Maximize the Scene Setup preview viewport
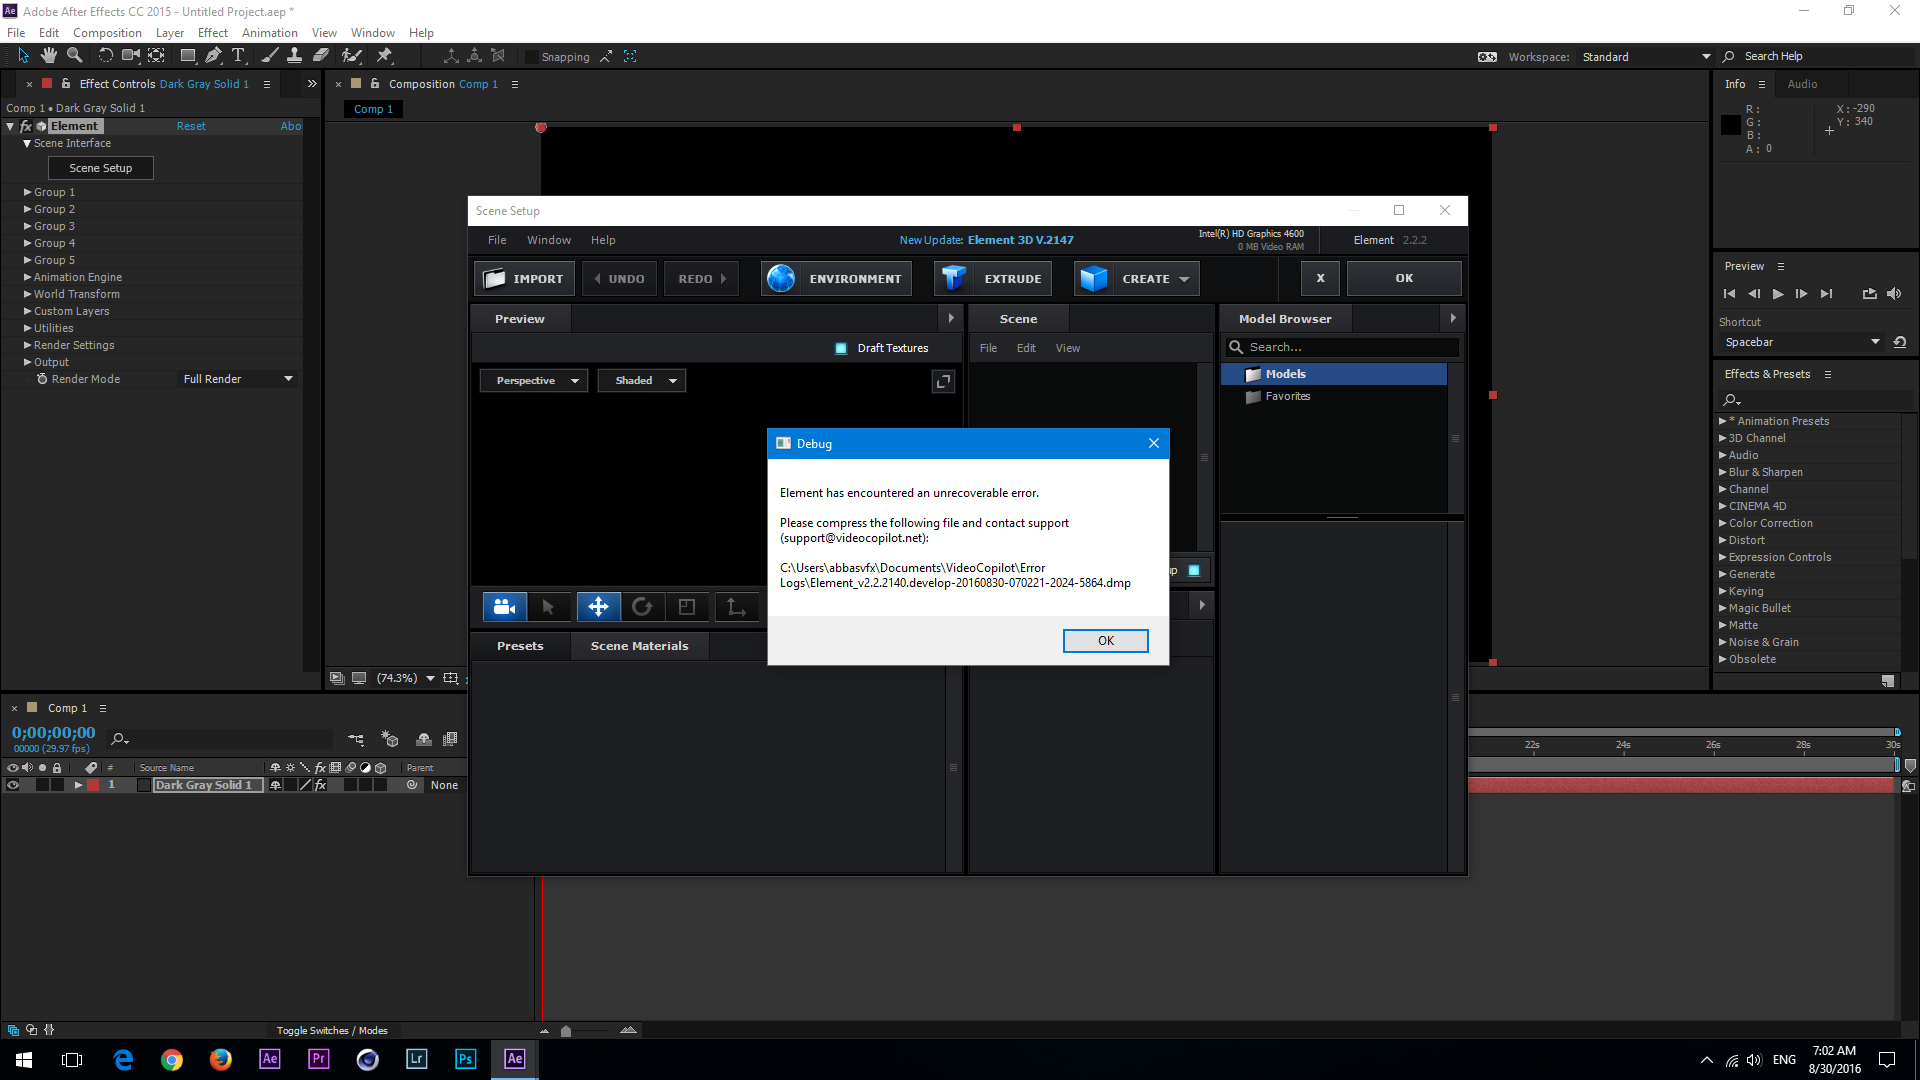The height and width of the screenshot is (1080, 1920). tap(943, 381)
